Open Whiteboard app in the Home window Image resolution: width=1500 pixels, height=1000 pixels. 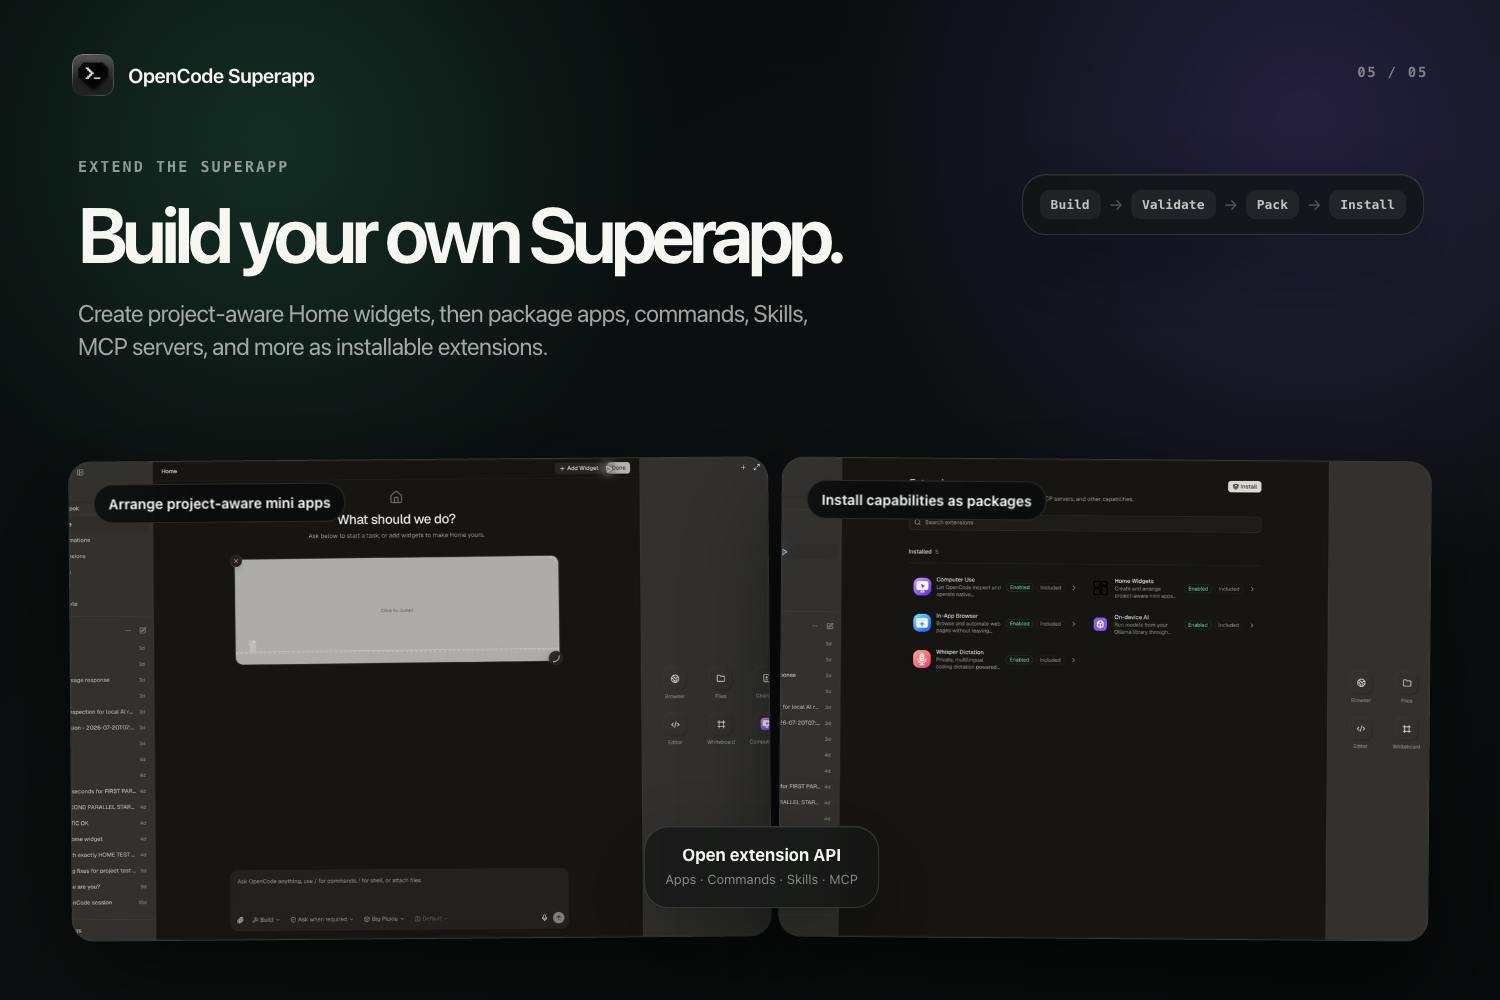[x=721, y=730]
